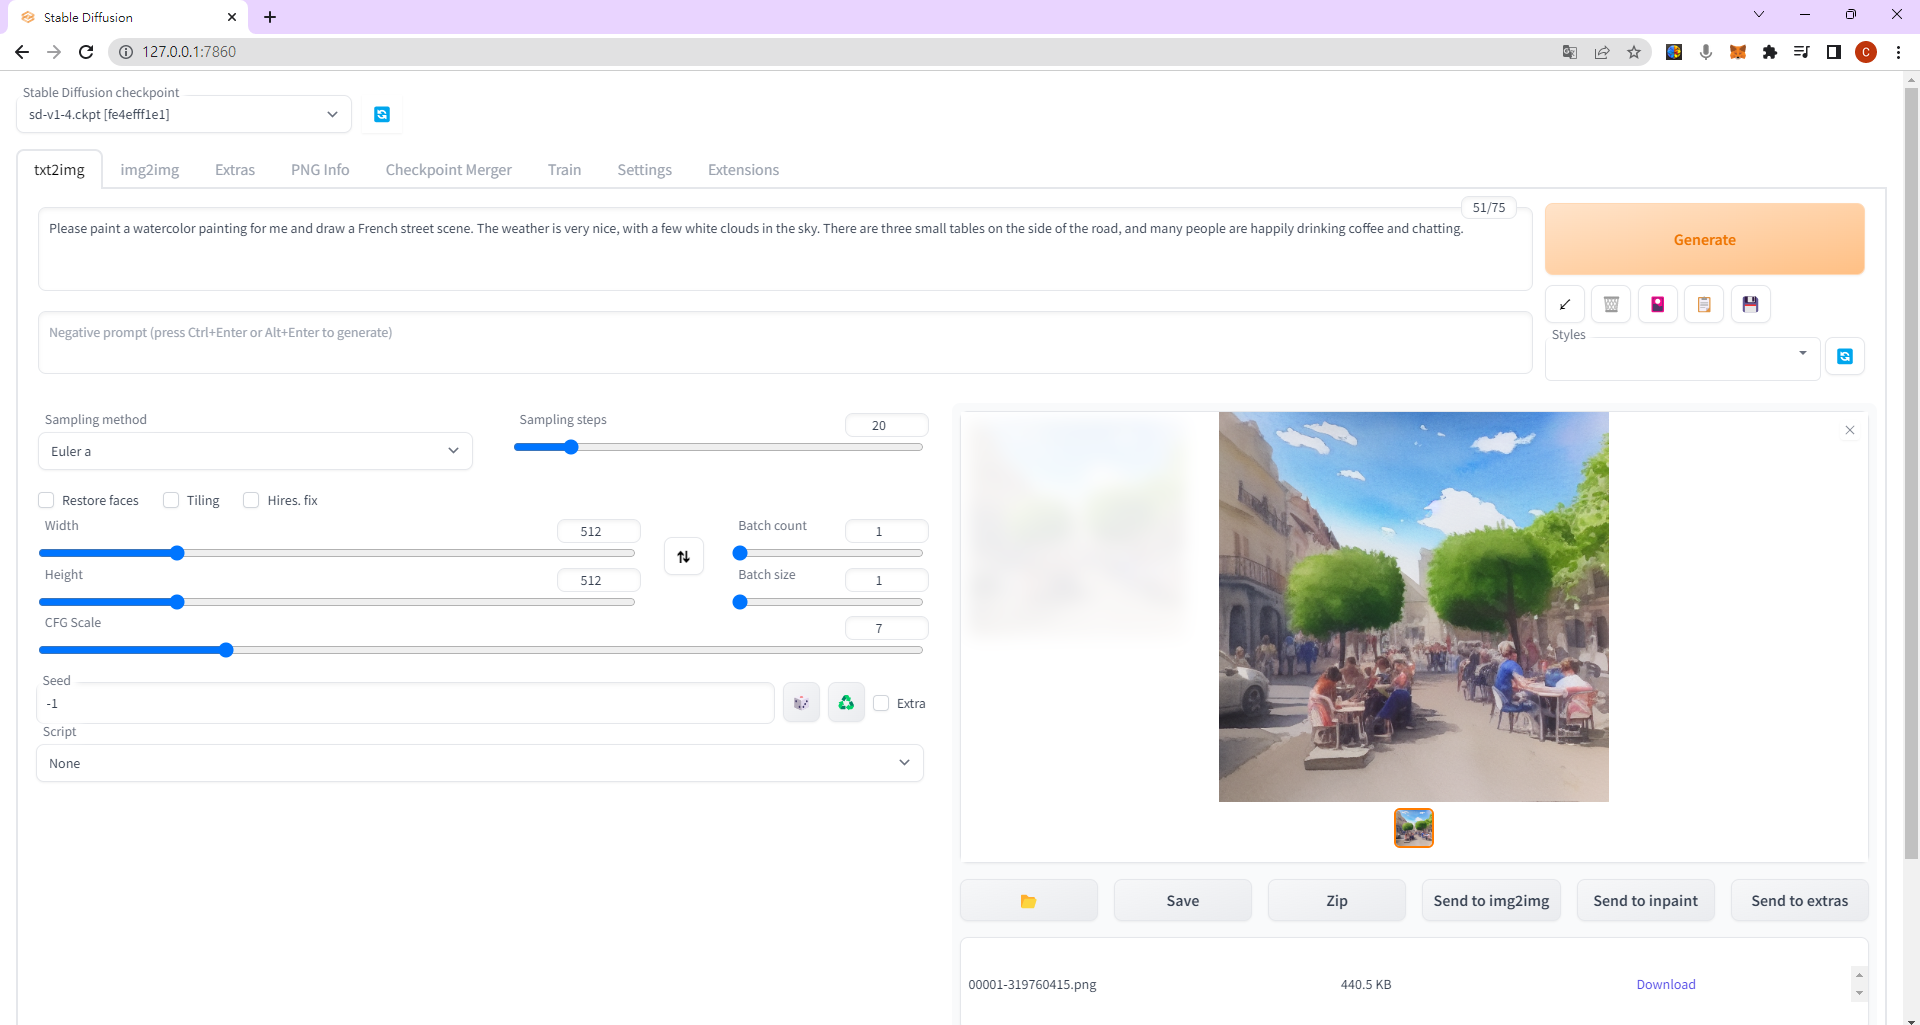This screenshot has width=1920, height=1025.
Task: Send image to img2img
Action: point(1491,901)
